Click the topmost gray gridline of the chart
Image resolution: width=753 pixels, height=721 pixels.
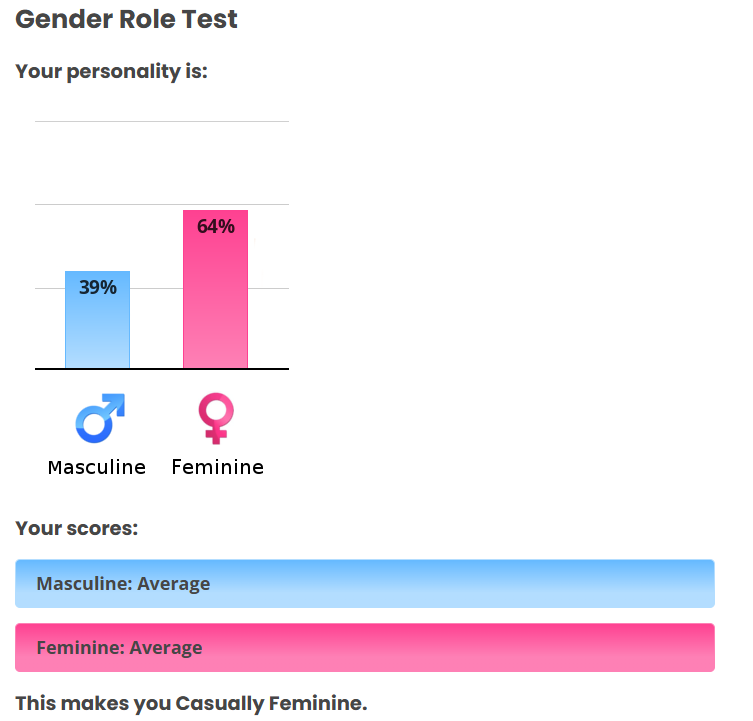click(162, 122)
